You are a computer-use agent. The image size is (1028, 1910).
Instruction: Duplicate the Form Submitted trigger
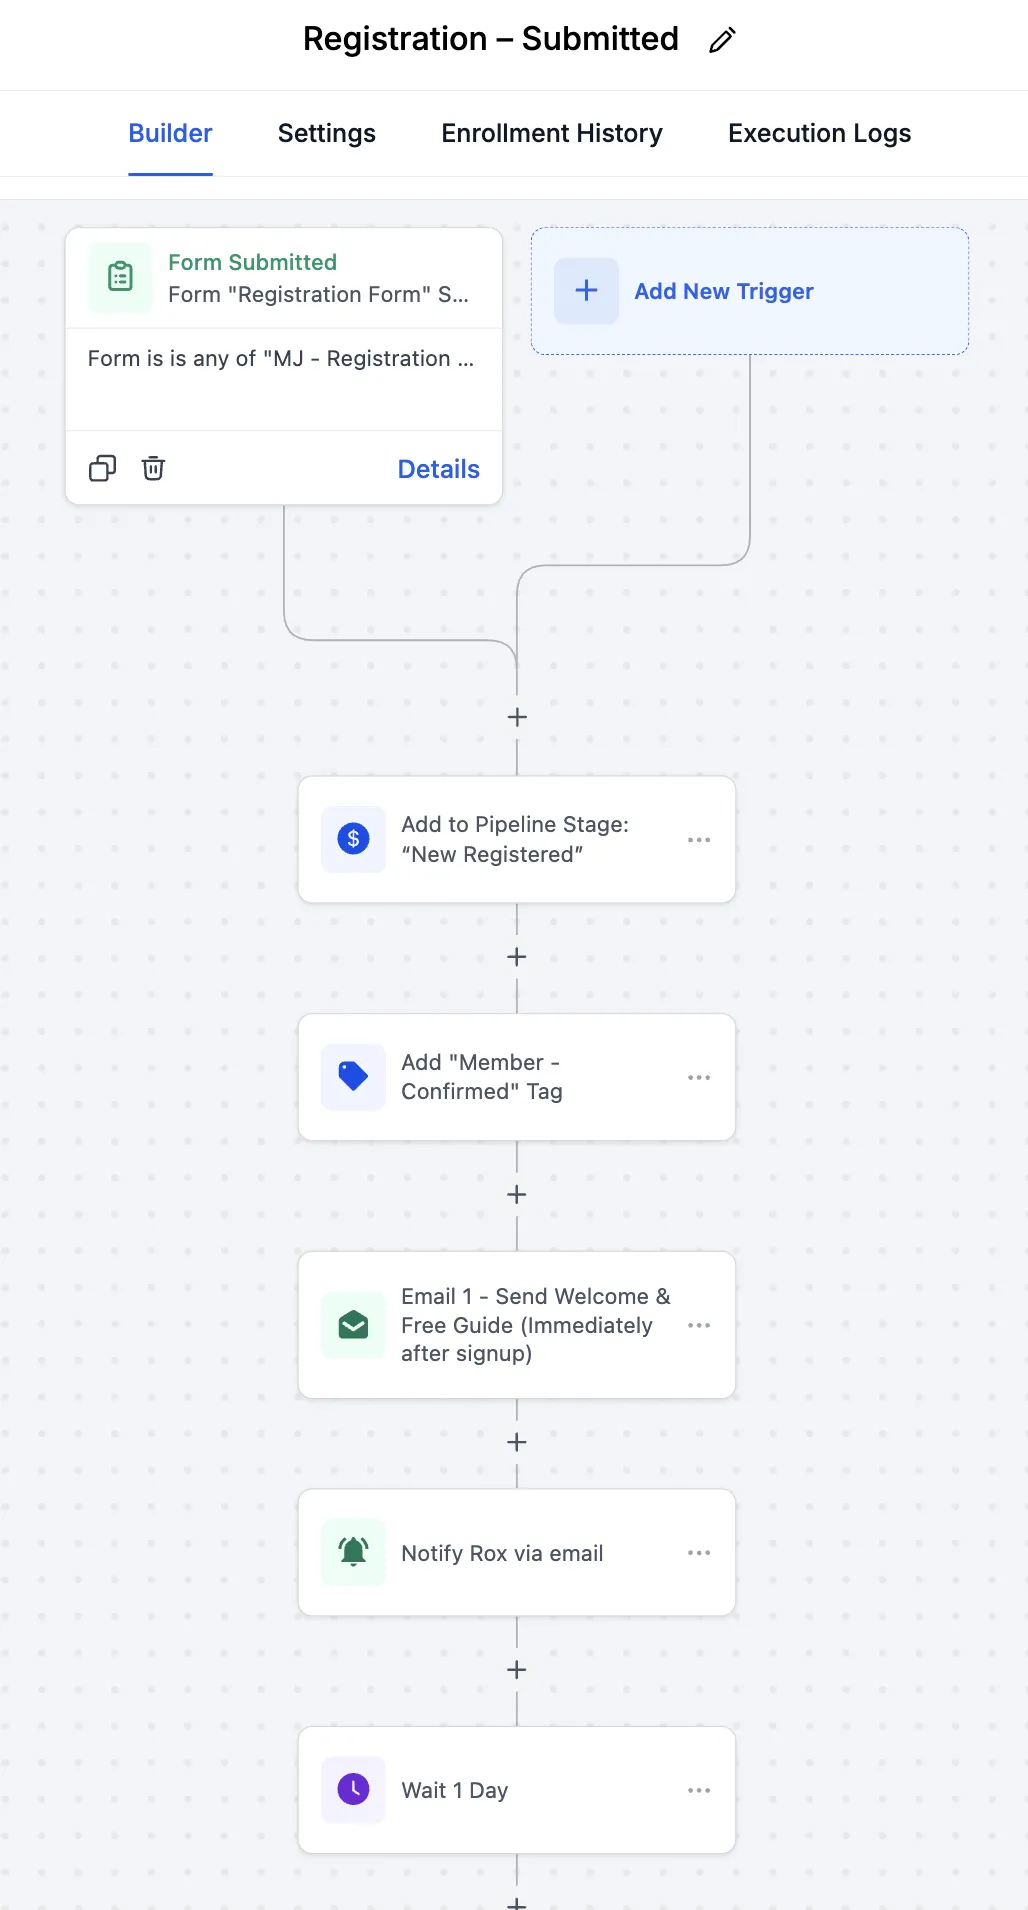coord(103,468)
